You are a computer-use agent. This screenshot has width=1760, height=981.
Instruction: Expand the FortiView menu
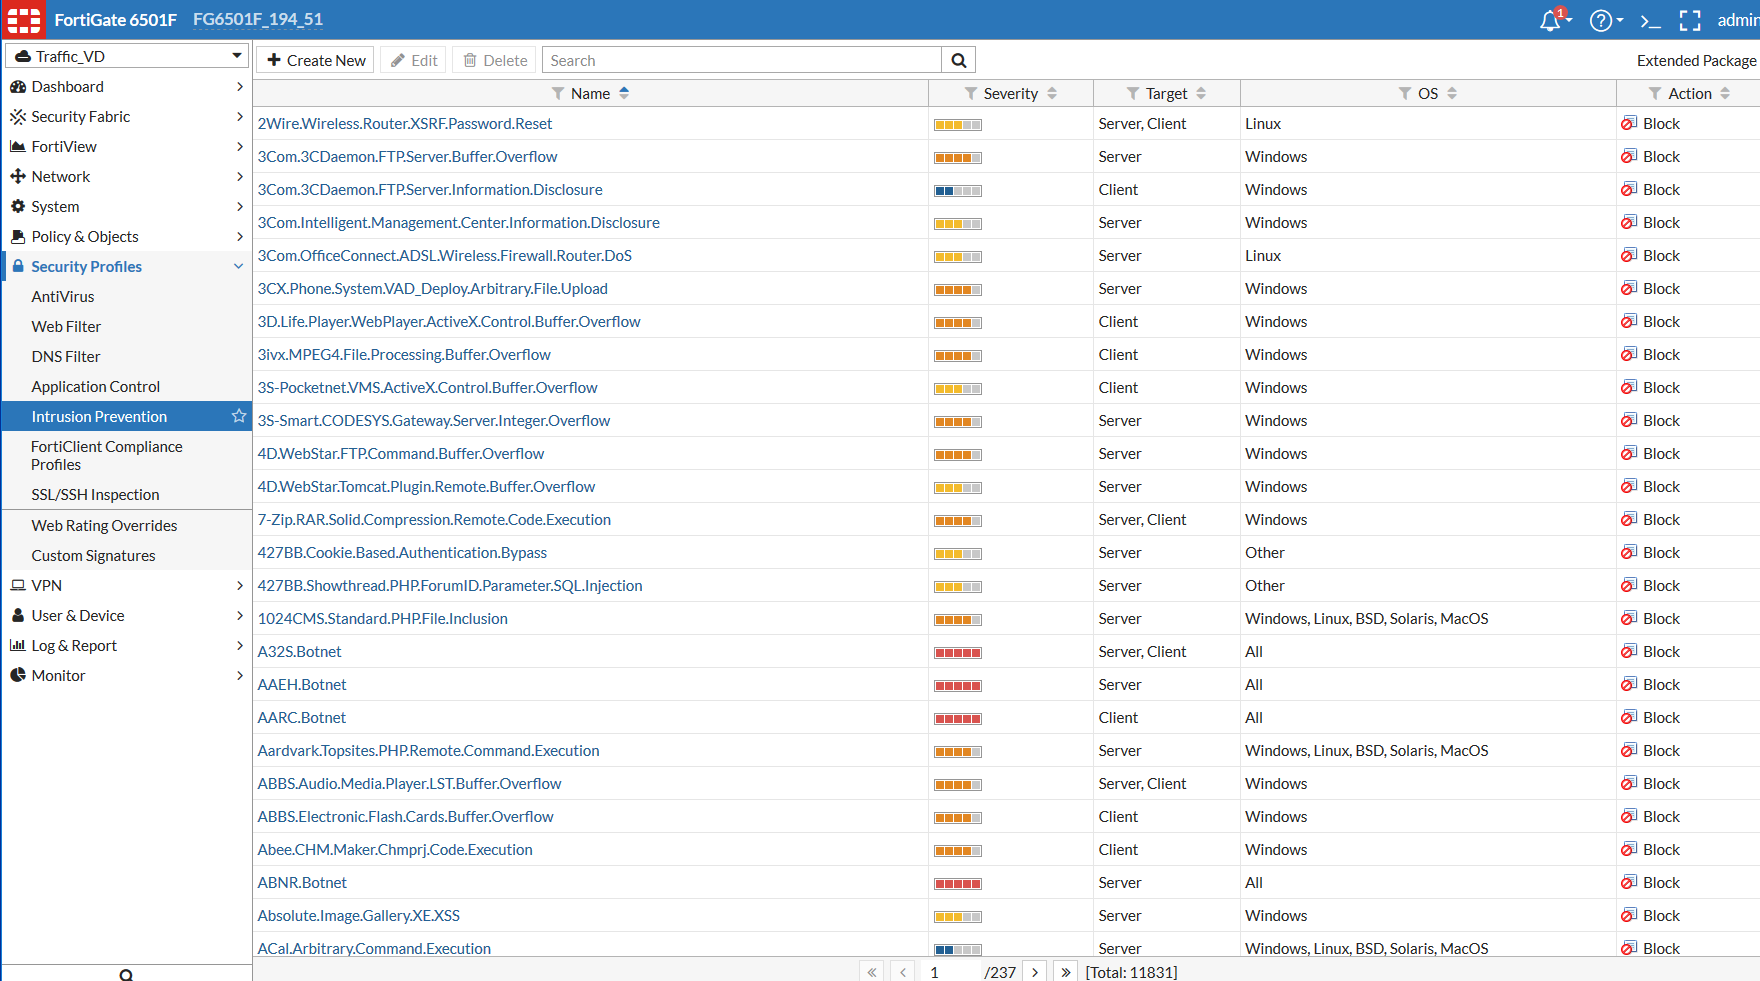click(x=126, y=147)
